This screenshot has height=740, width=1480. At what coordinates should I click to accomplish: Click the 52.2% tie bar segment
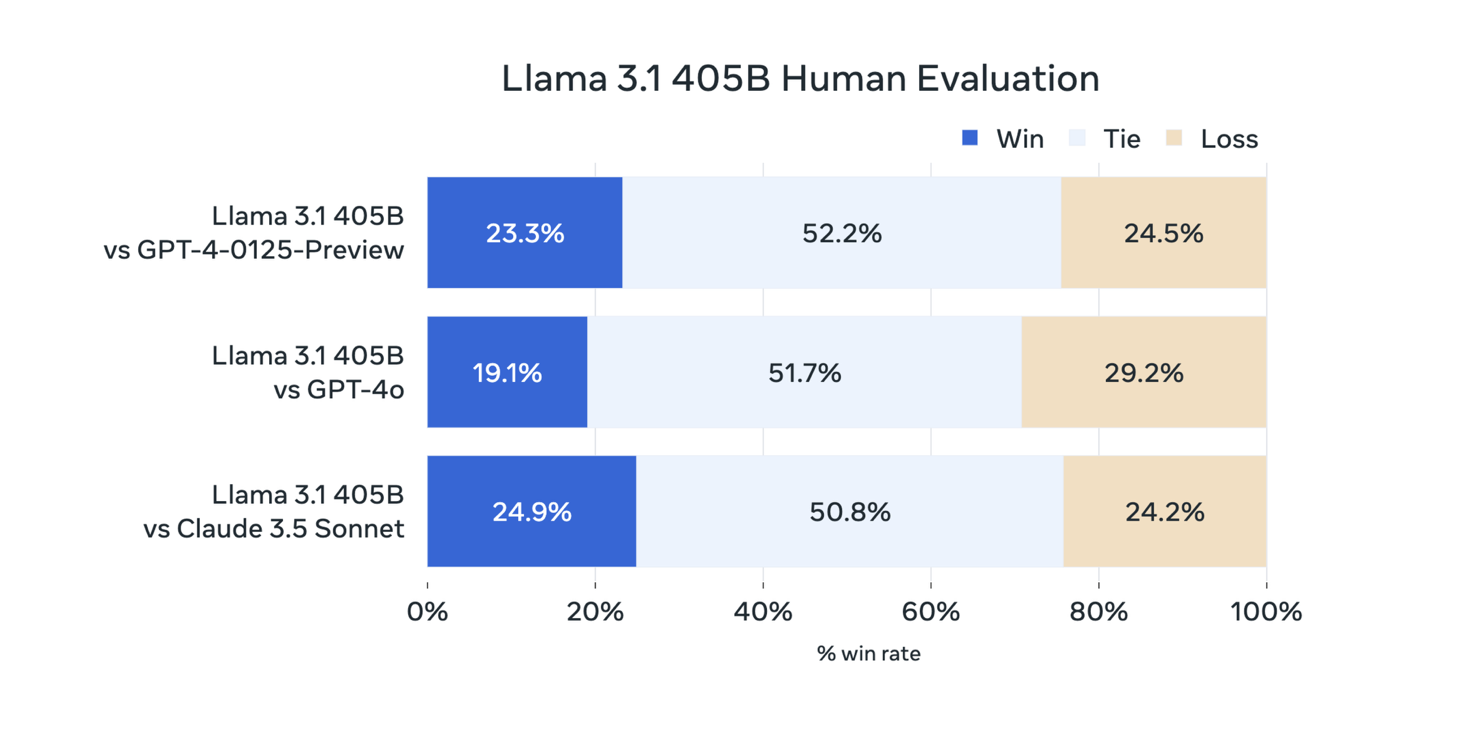click(842, 233)
